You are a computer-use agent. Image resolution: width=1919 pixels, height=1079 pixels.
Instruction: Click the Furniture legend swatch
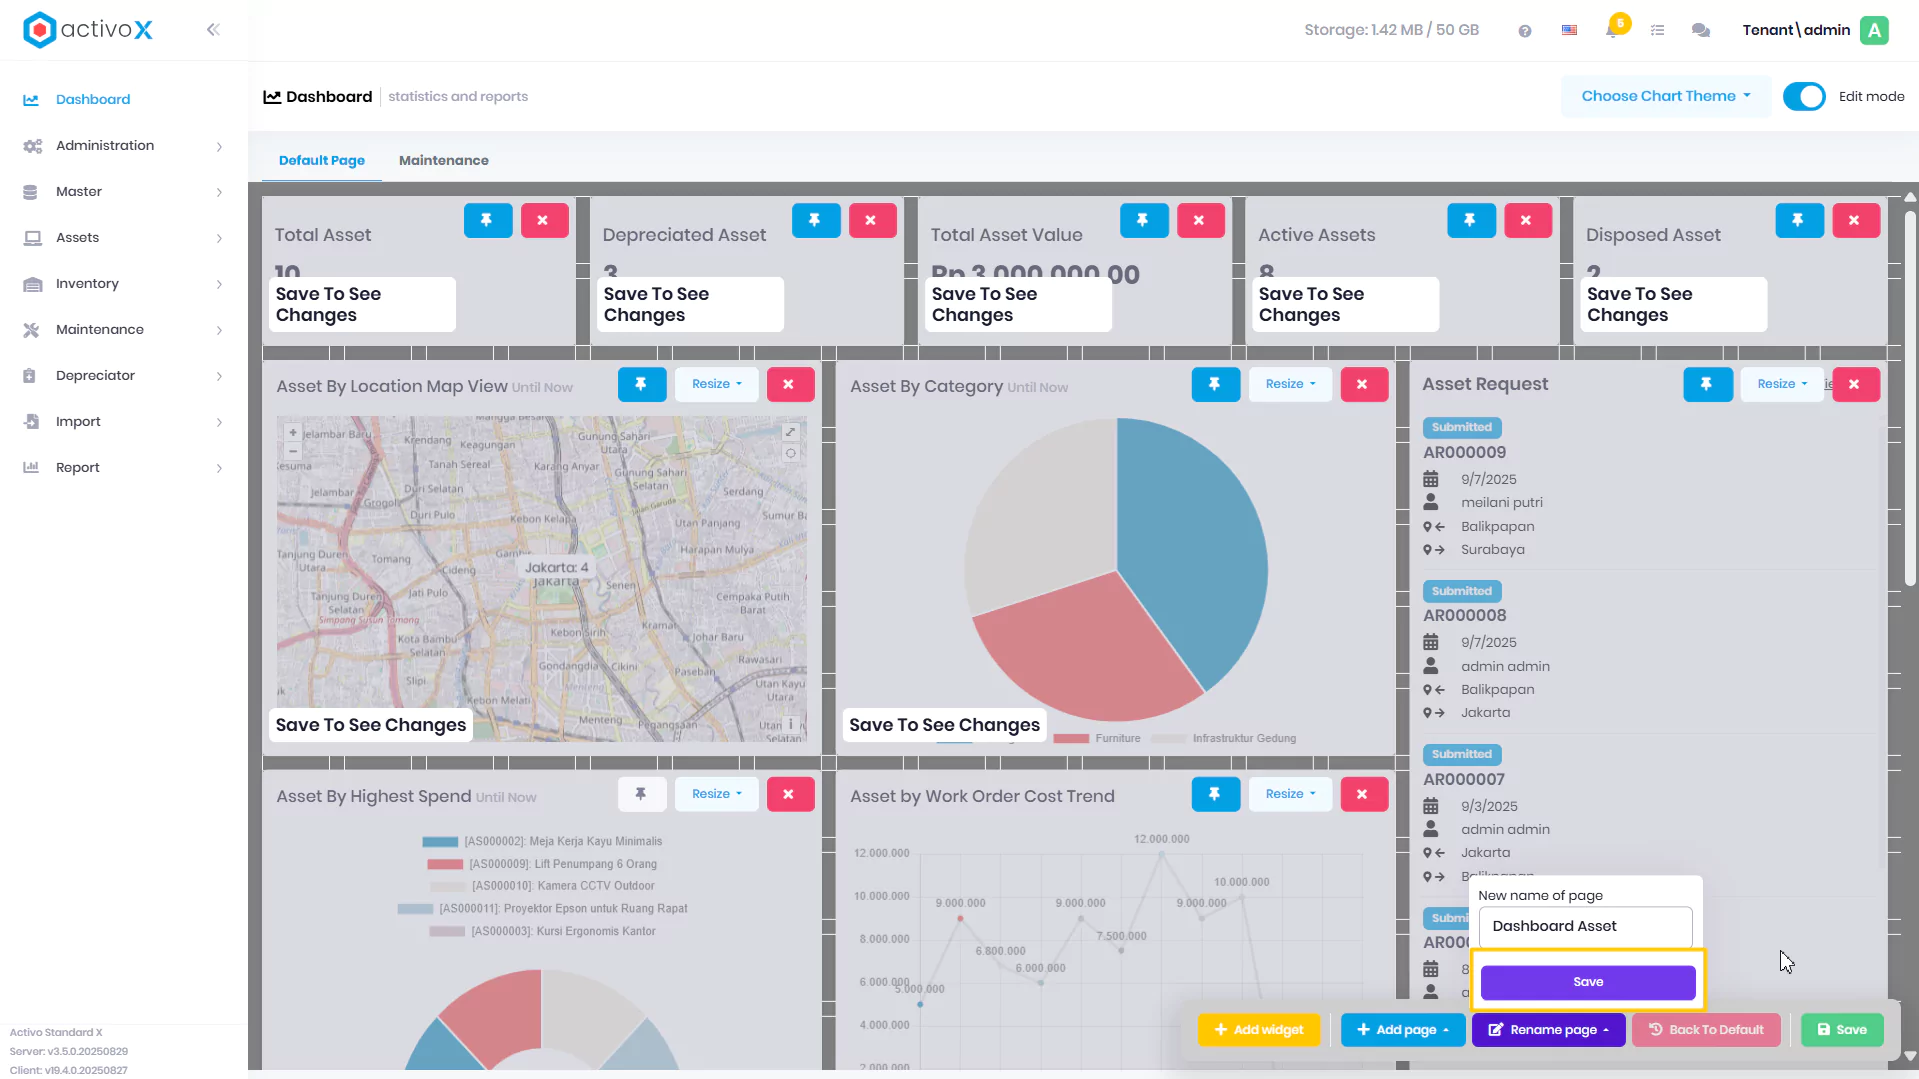coord(1071,739)
